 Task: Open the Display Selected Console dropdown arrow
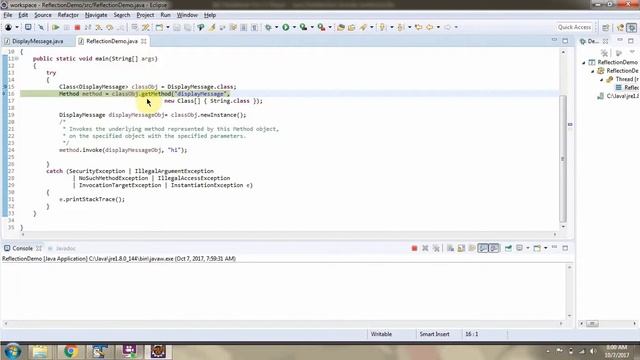pos(528,248)
